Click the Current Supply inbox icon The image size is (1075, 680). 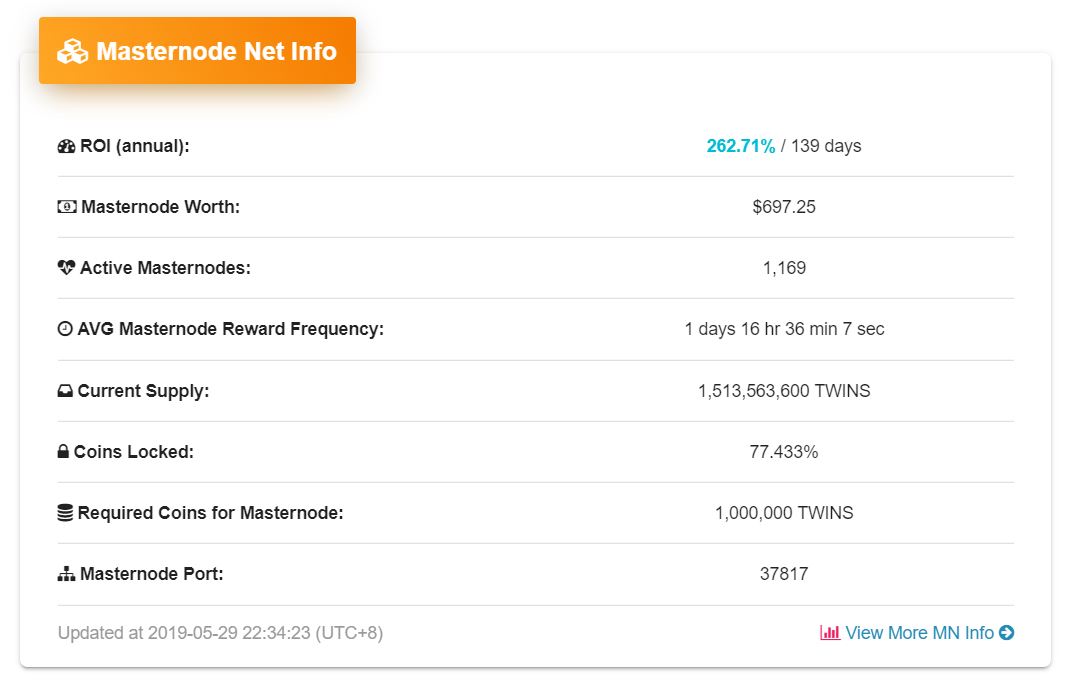point(65,391)
